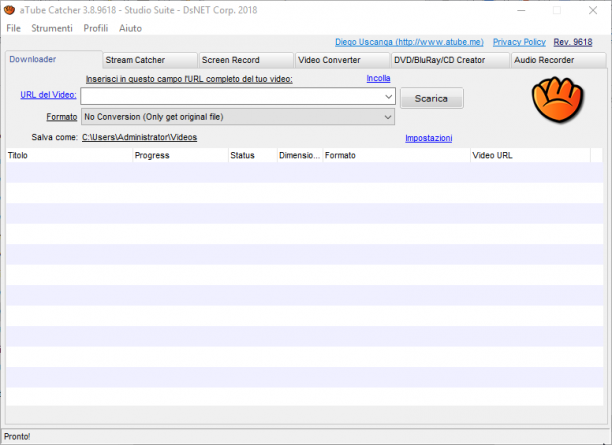Expand the URL del Video dropdown arrow

[388, 96]
